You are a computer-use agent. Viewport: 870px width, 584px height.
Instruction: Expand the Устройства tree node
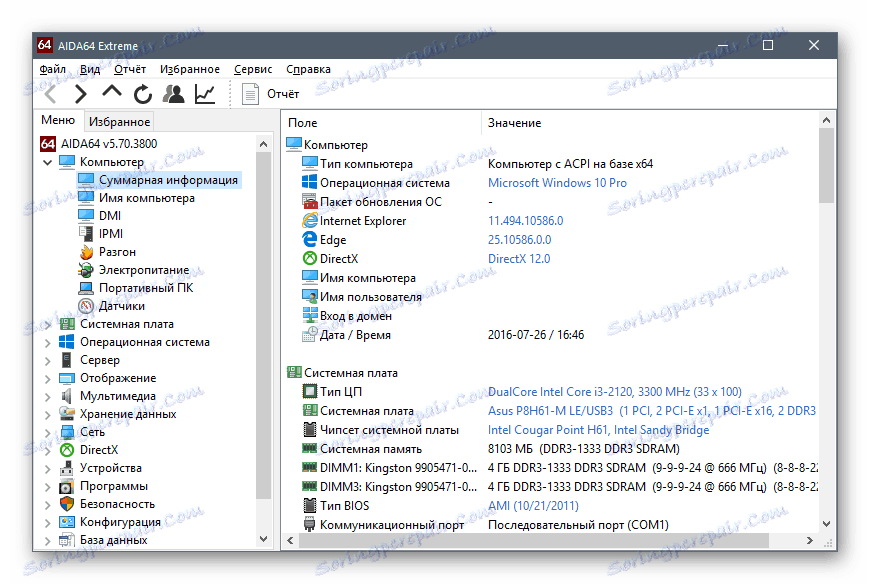(x=48, y=469)
